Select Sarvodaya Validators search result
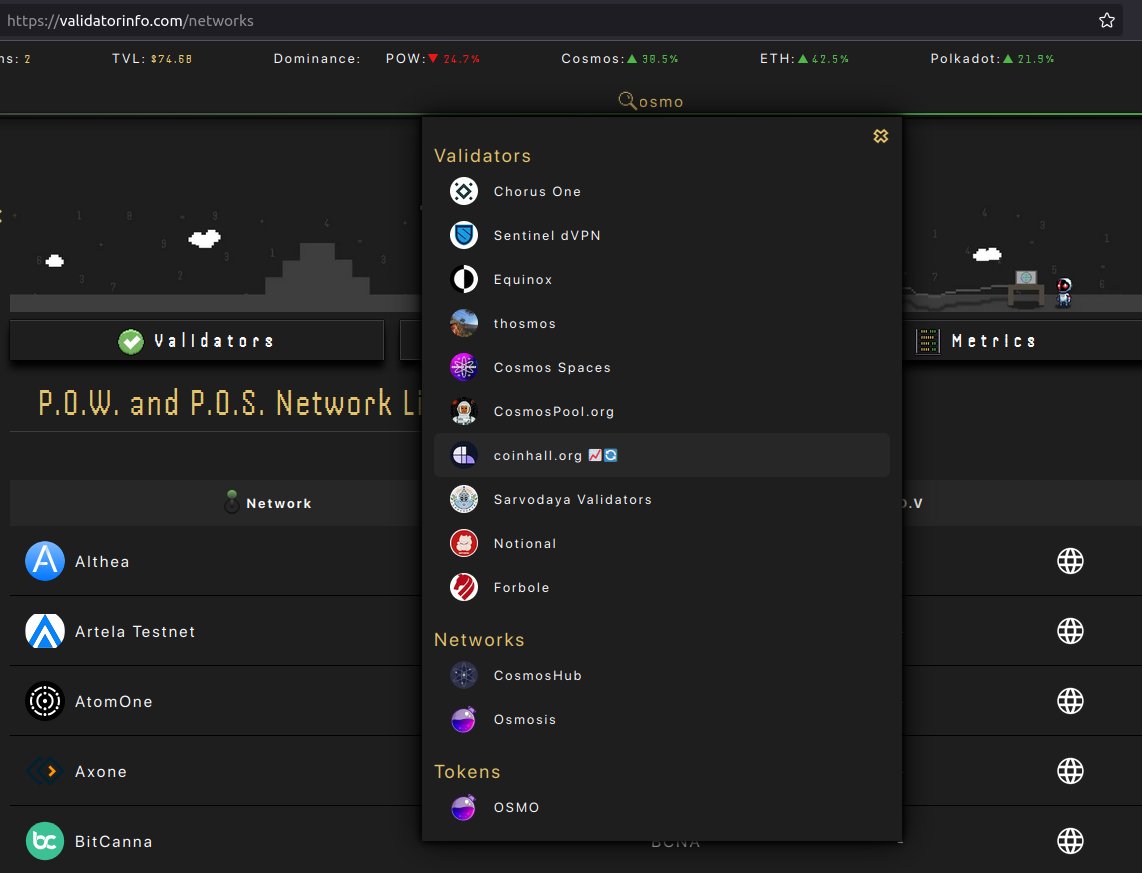The image size is (1142, 873). (662, 499)
